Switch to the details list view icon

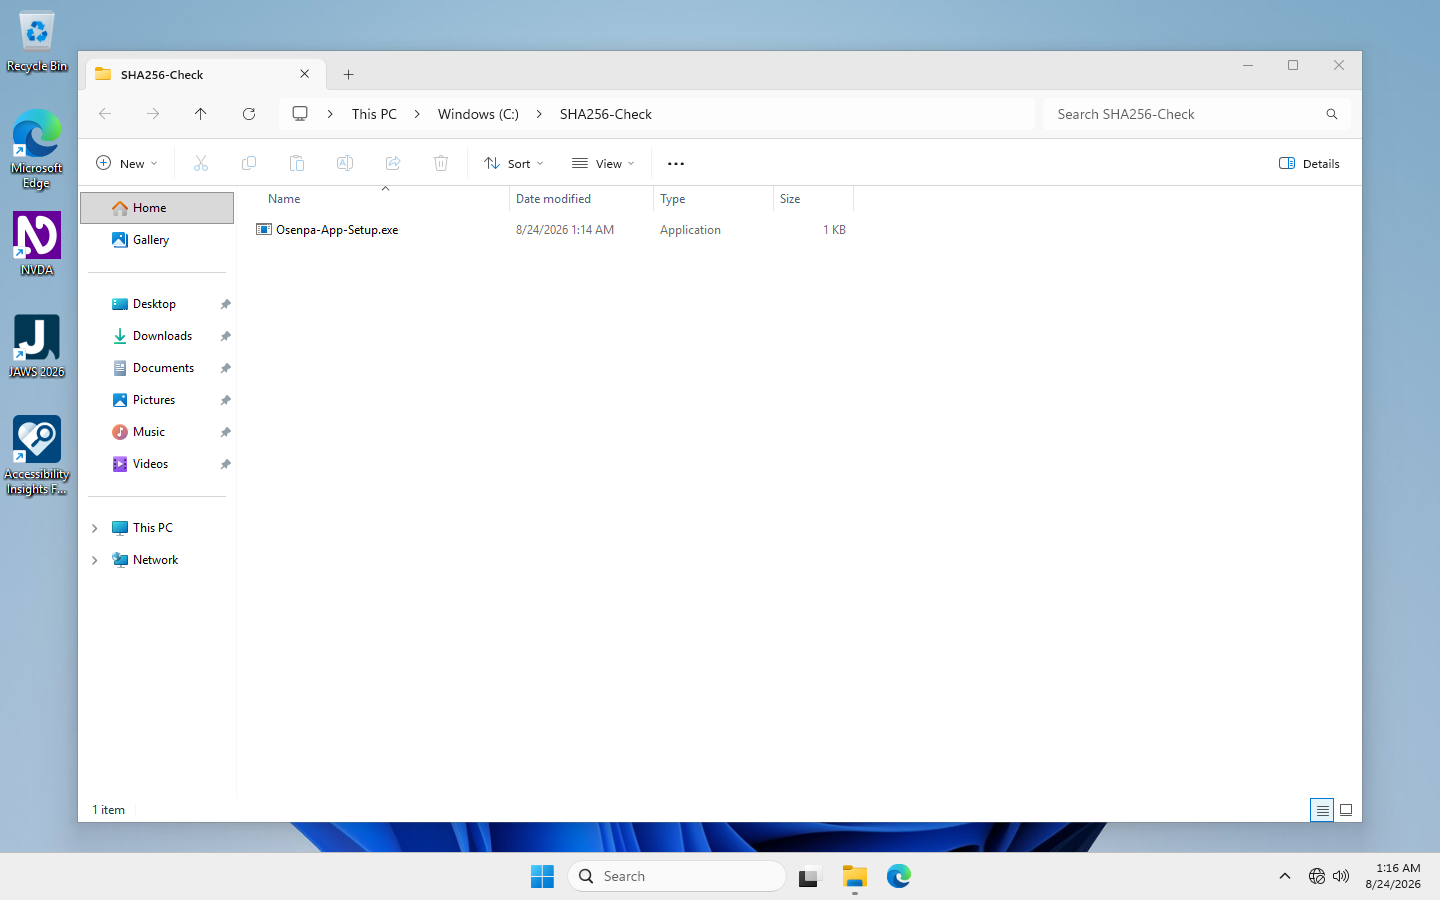pos(1322,810)
